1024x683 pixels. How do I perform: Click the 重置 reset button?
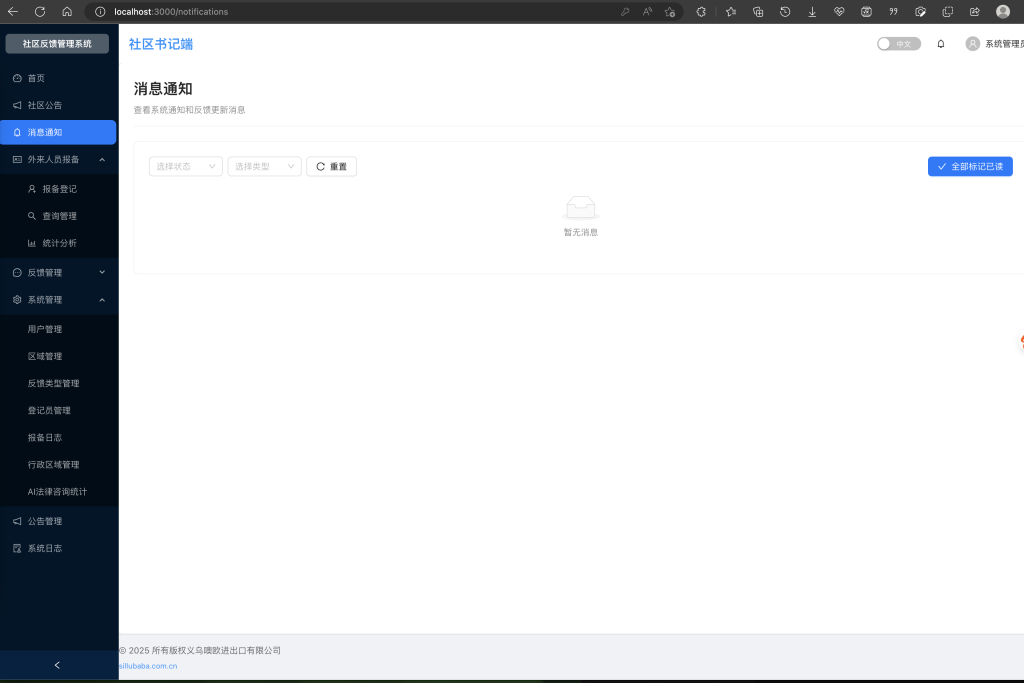tap(331, 167)
